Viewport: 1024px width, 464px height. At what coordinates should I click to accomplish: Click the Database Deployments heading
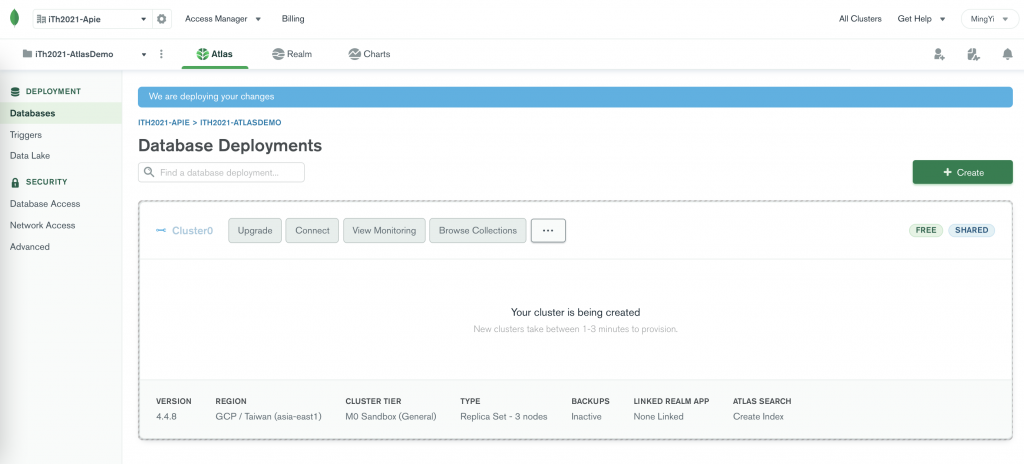230,145
